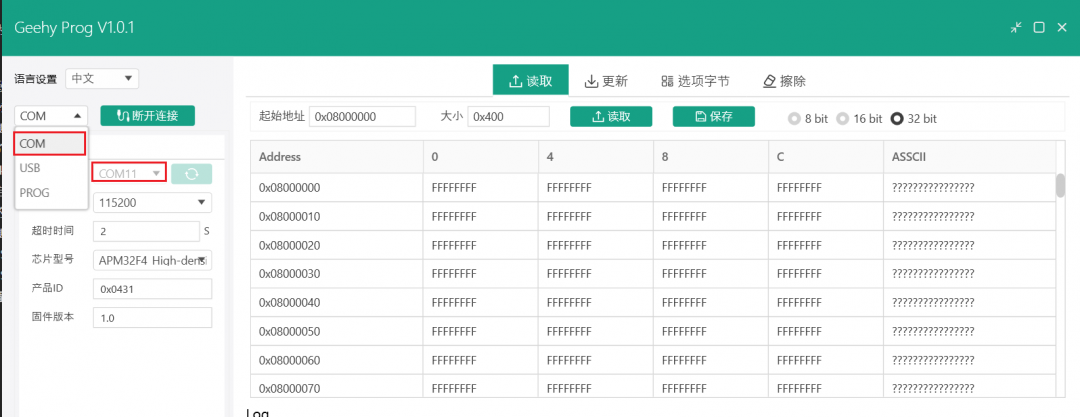Viewport: 1080px width, 417px height.
Task: Open the 芯片型号 APM32F4 dropdown
Action: click(x=152, y=261)
